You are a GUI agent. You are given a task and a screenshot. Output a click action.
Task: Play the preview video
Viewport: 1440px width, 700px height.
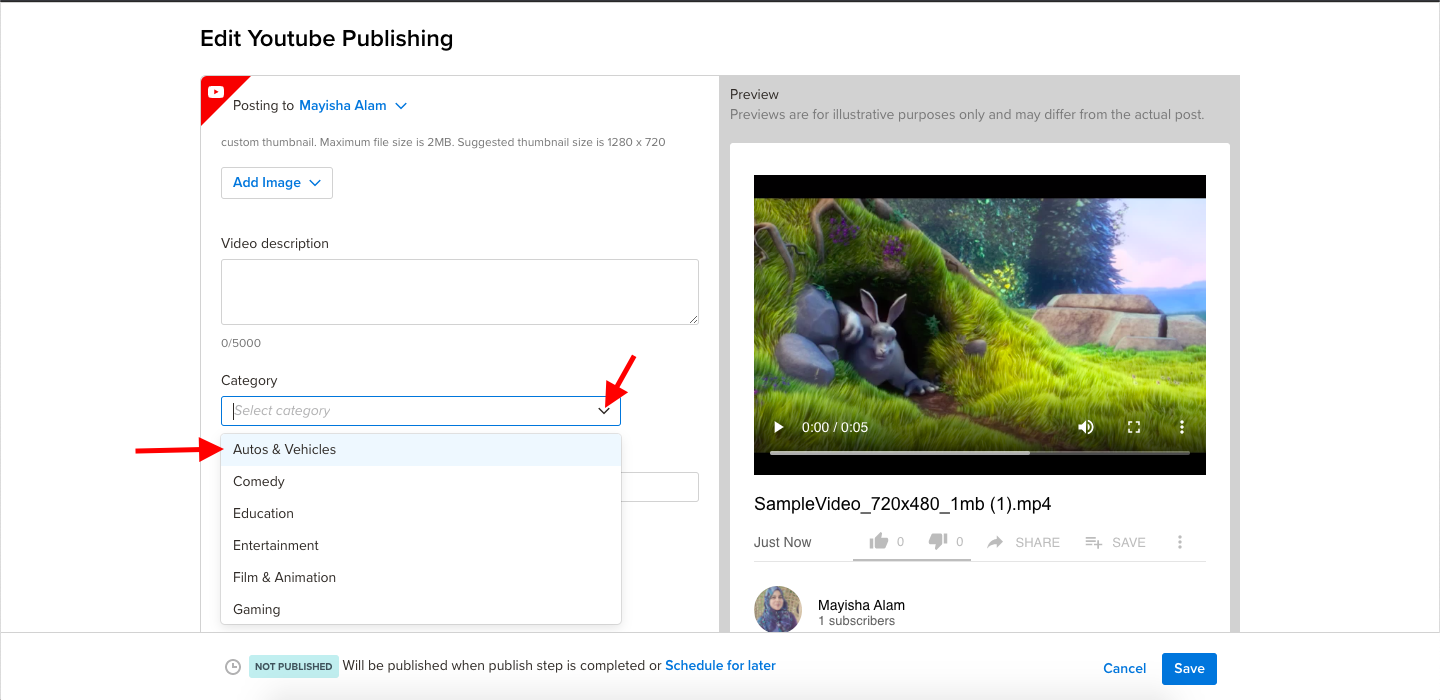coord(779,427)
